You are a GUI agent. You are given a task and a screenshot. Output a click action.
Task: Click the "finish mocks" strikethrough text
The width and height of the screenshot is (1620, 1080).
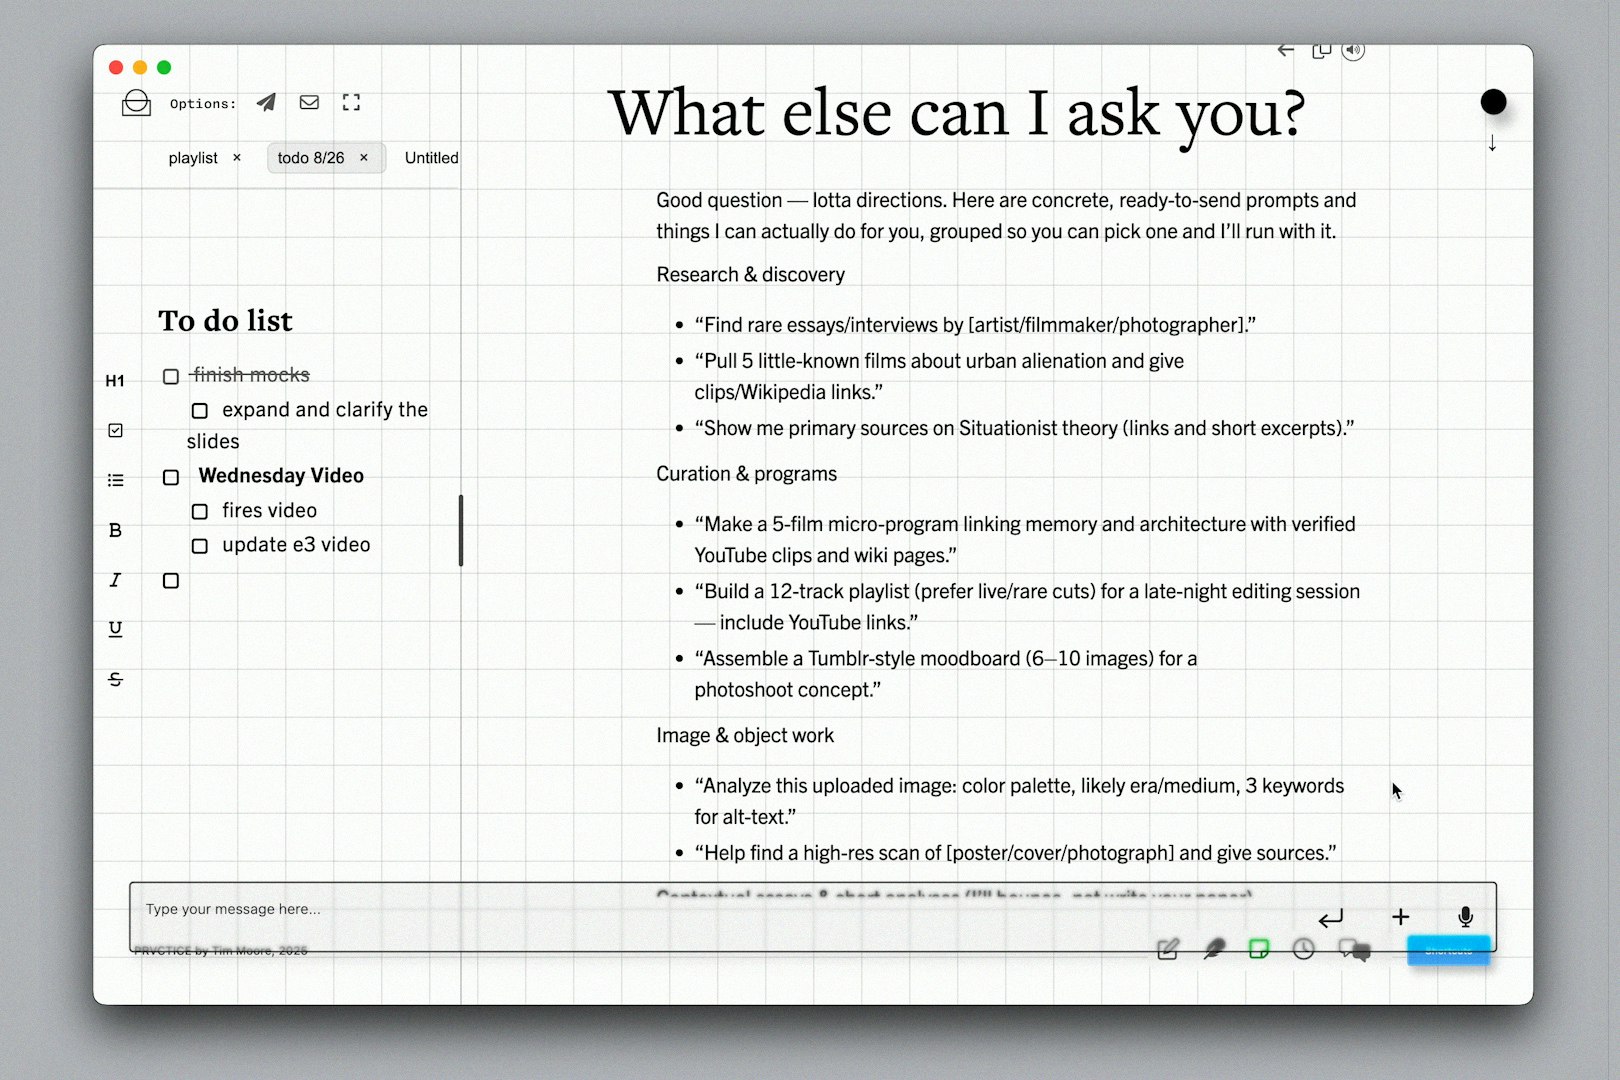pyautogui.click(x=251, y=375)
